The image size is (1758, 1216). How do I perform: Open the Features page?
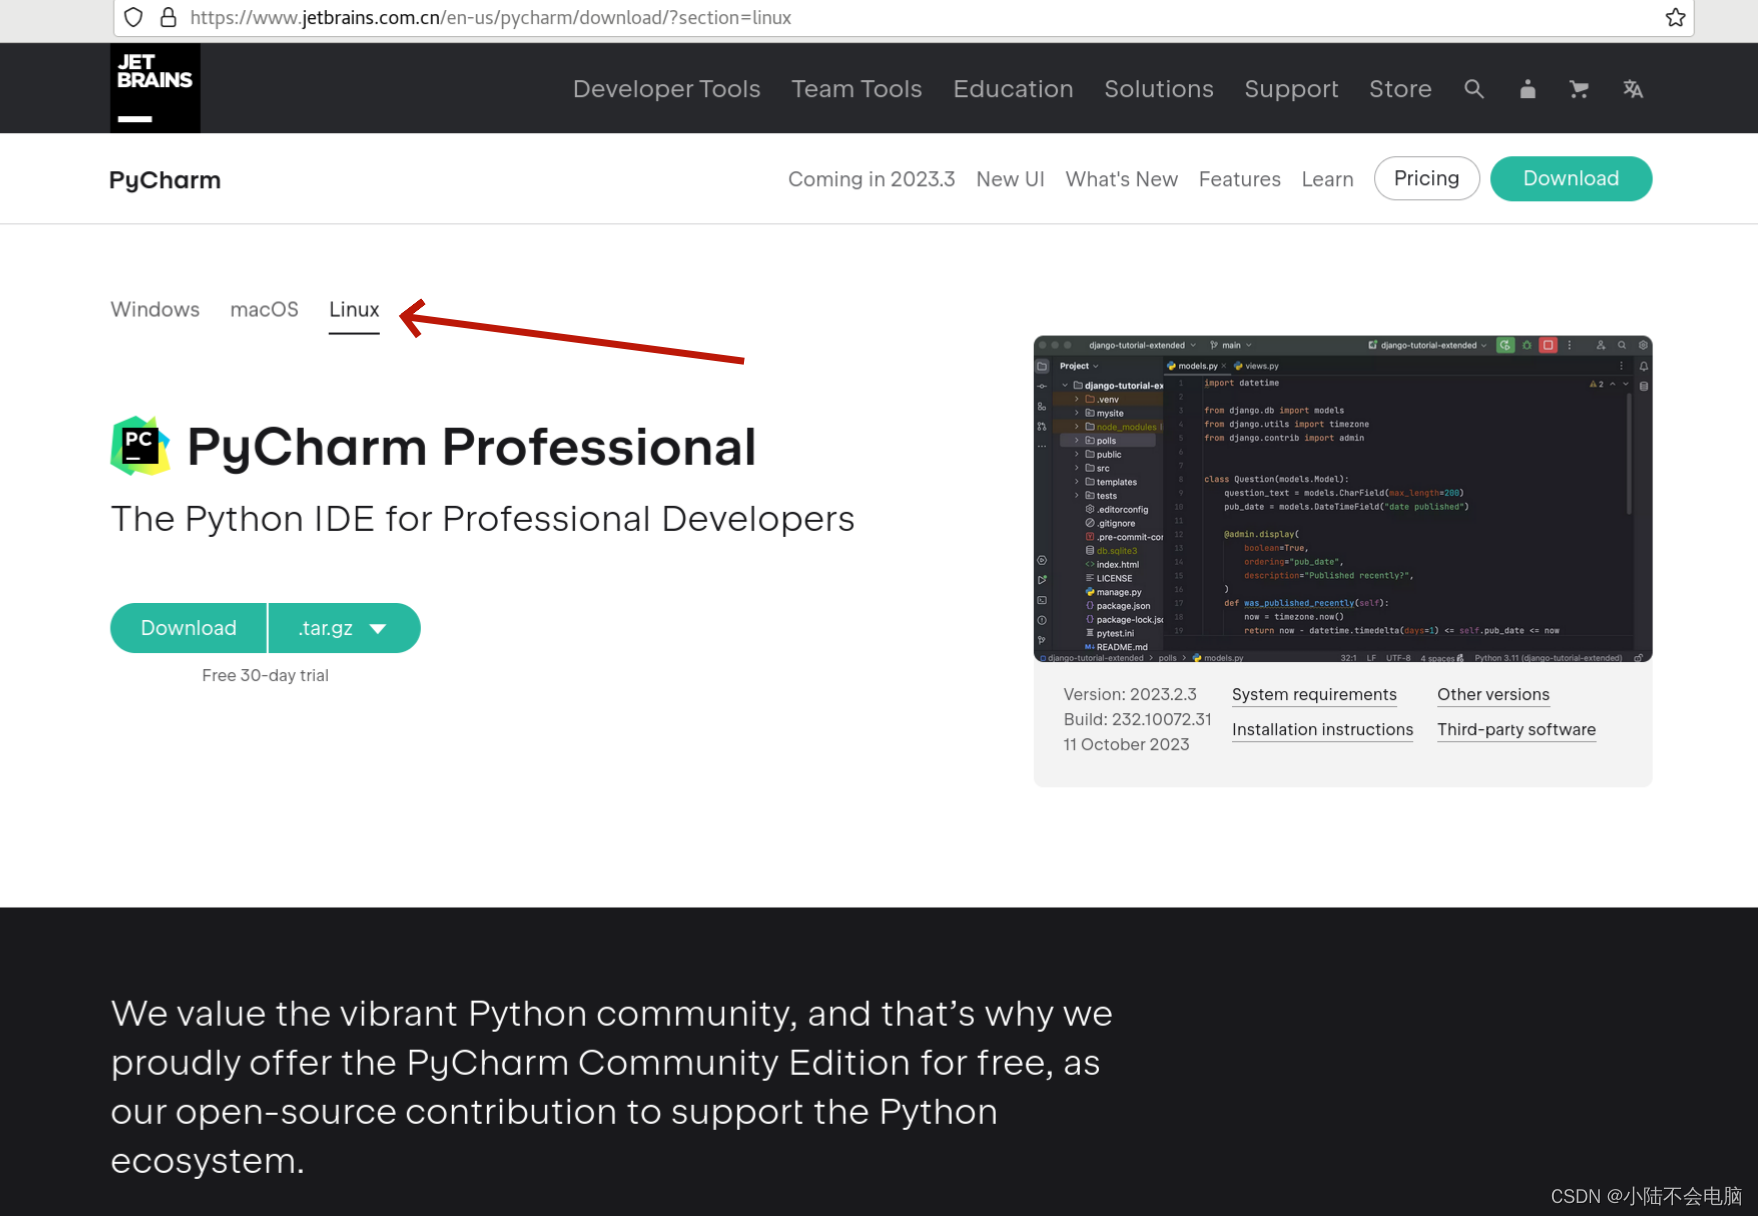1239,179
